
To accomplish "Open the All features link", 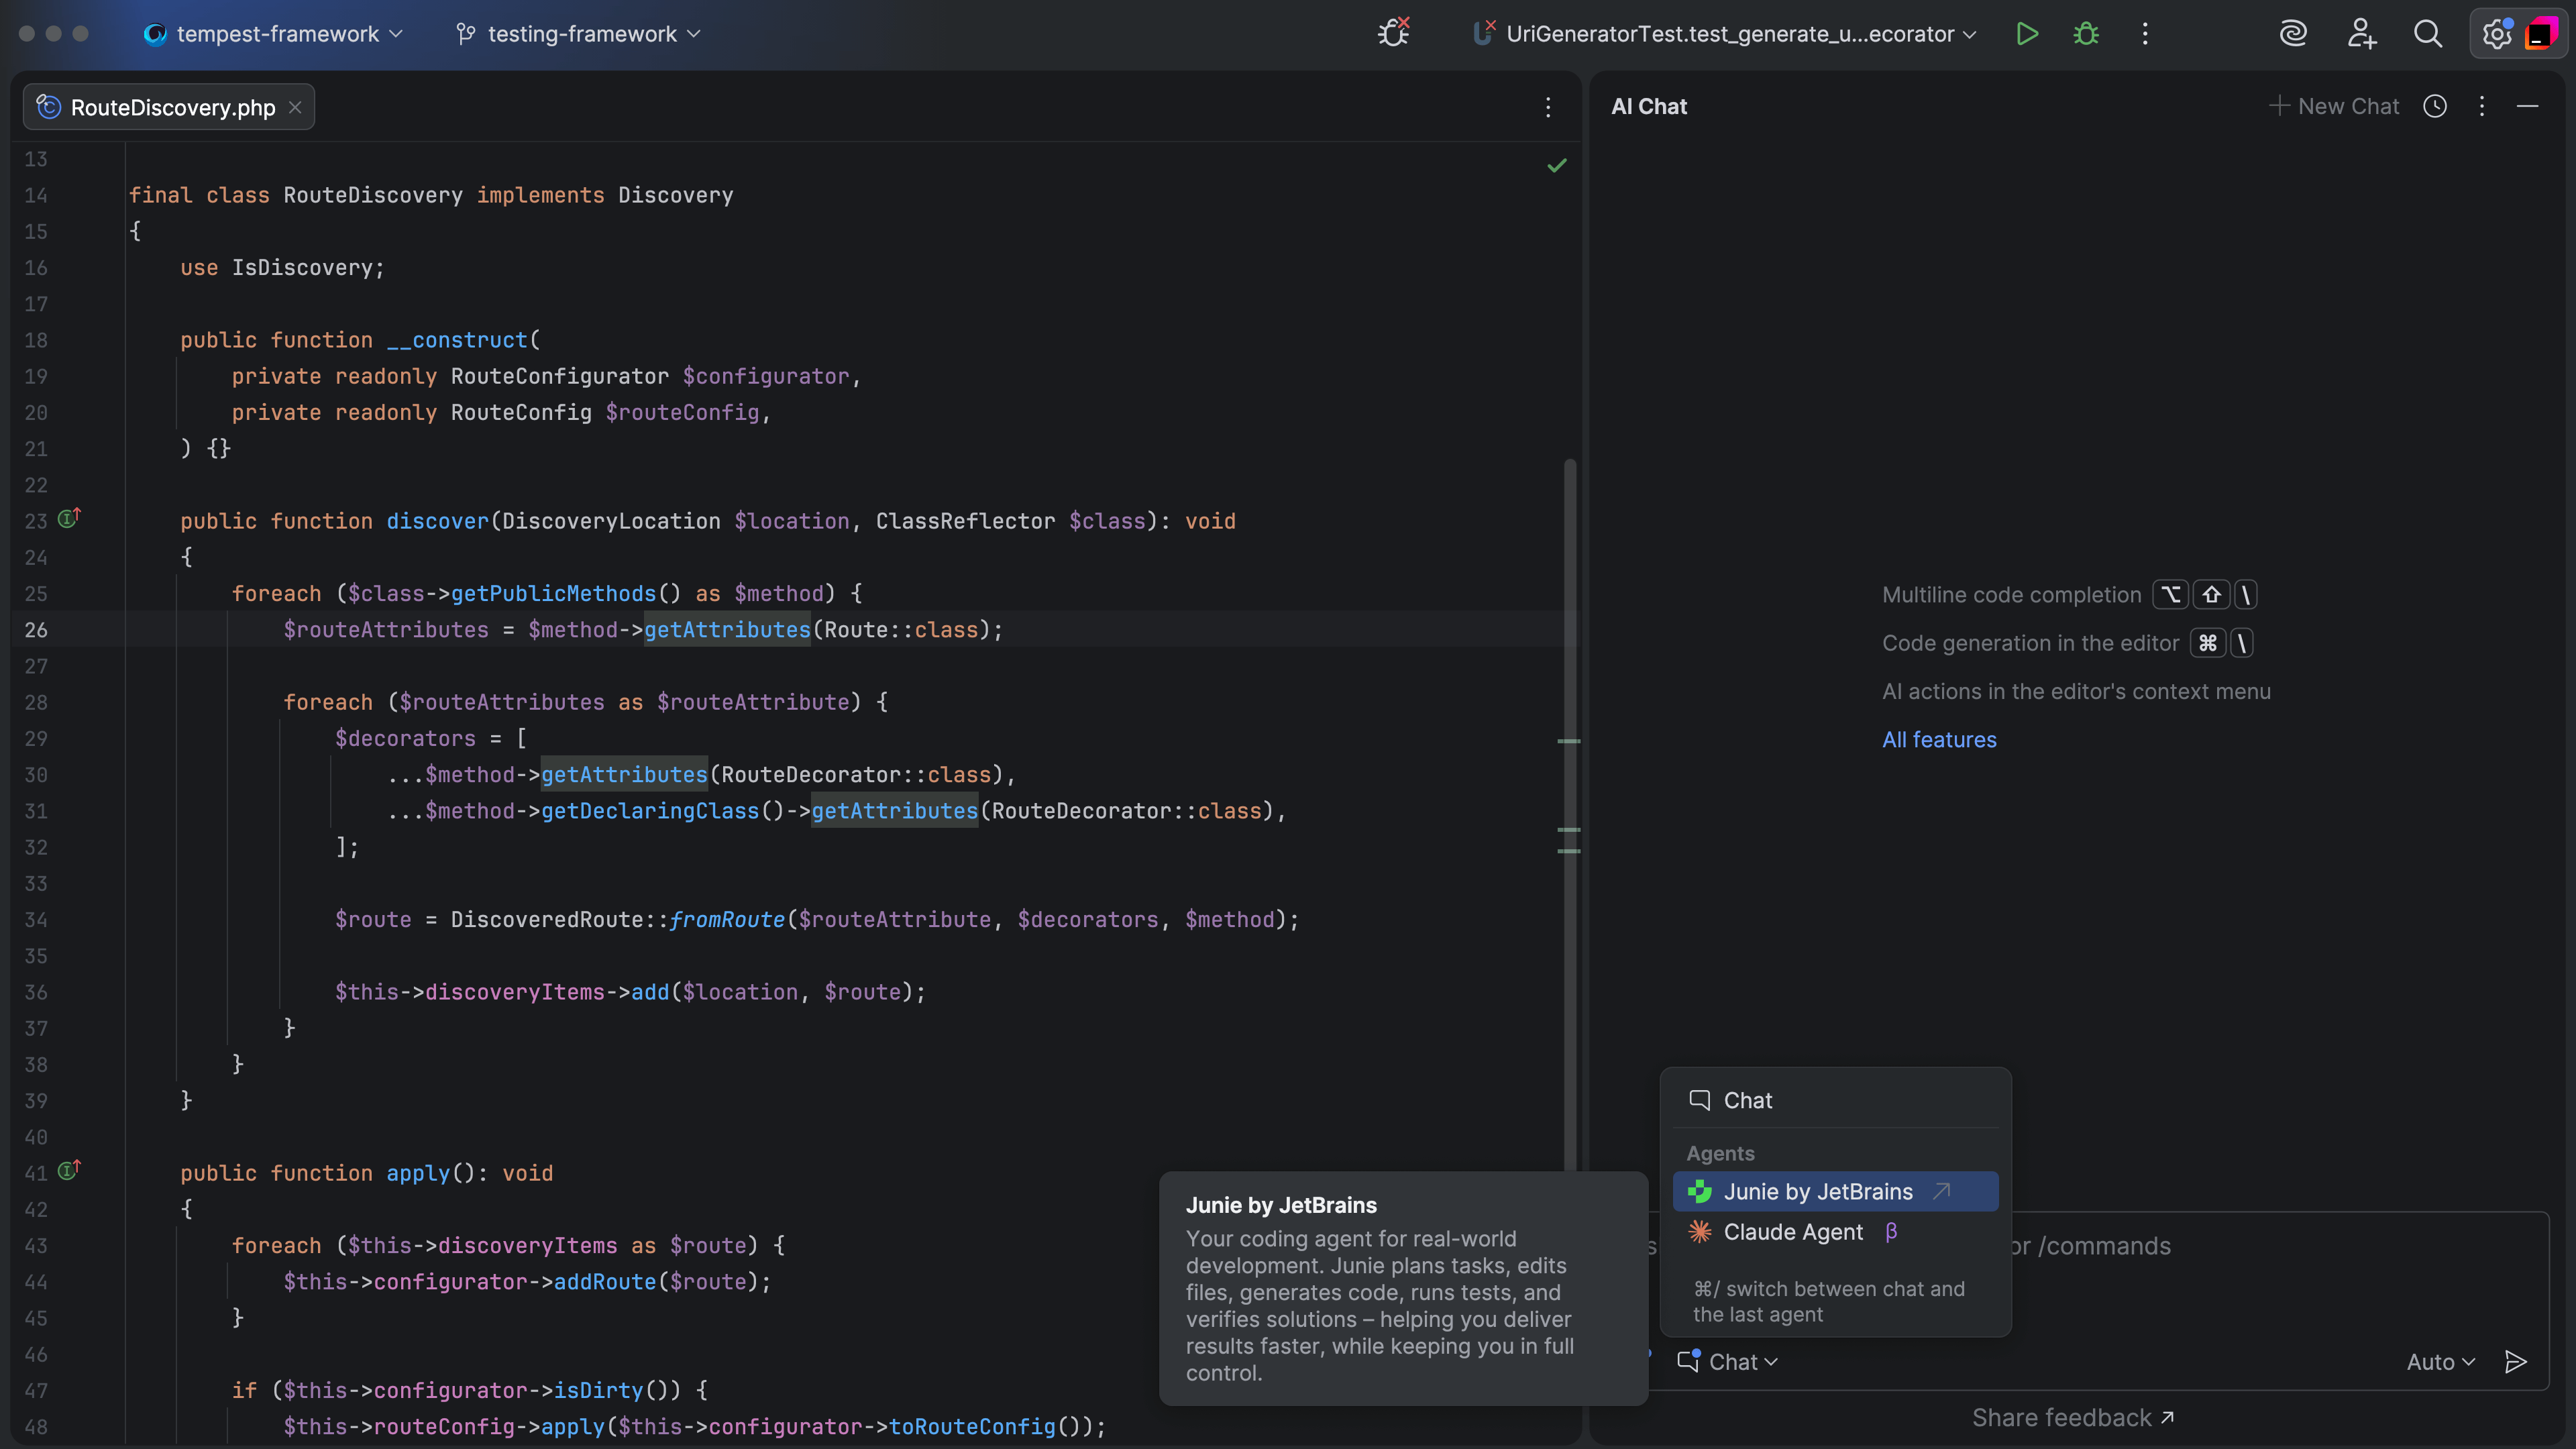I will point(1938,739).
